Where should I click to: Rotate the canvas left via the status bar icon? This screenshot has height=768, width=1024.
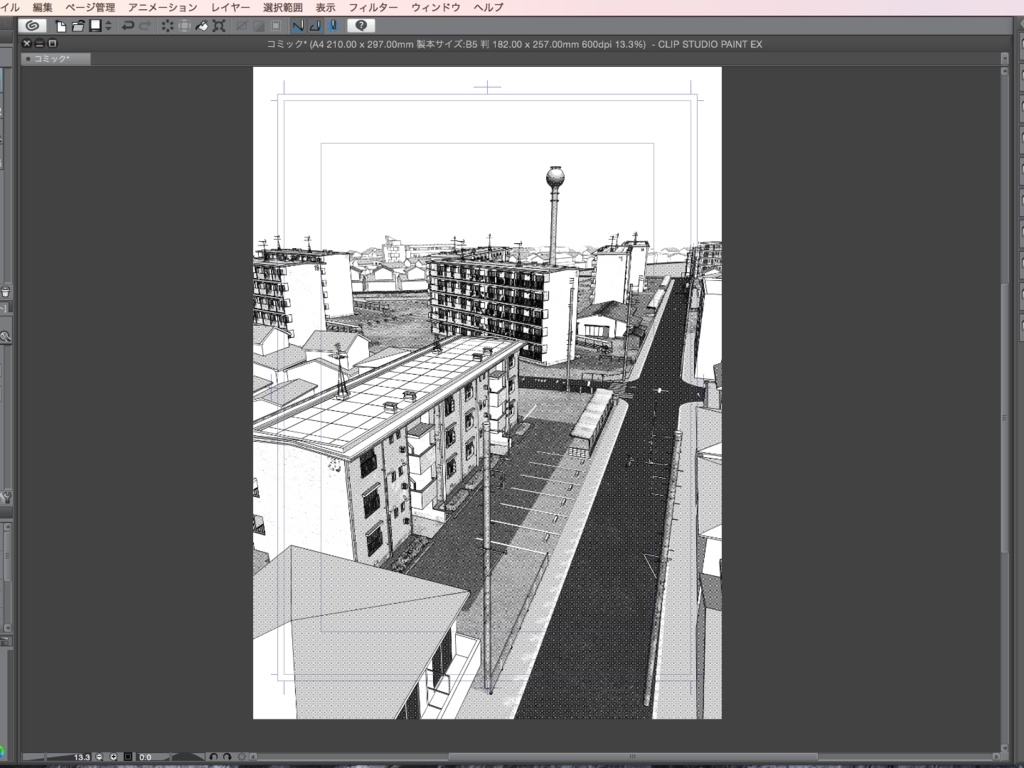coord(214,757)
